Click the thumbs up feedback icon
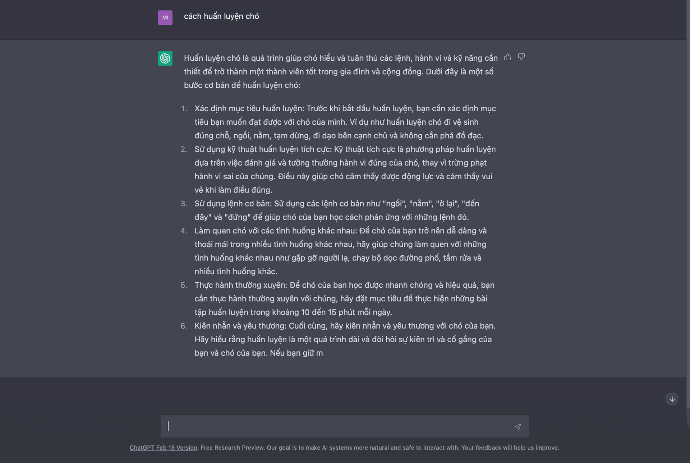 pyautogui.click(x=508, y=57)
